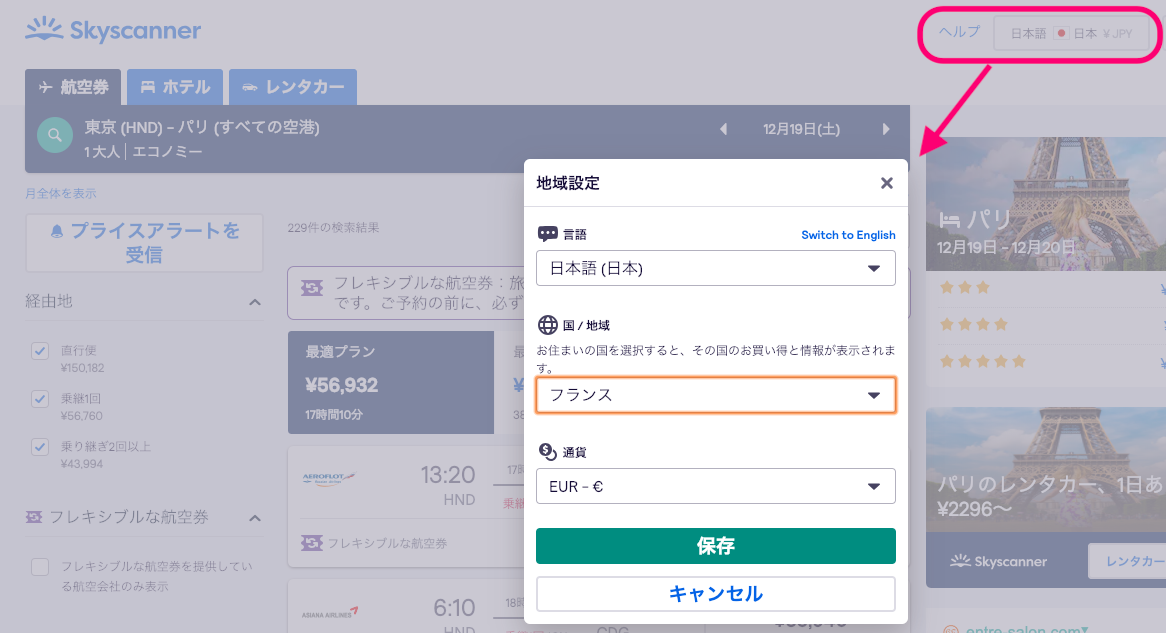Click the speech bubble 言語 icon
The height and width of the screenshot is (633, 1166).
547,234
